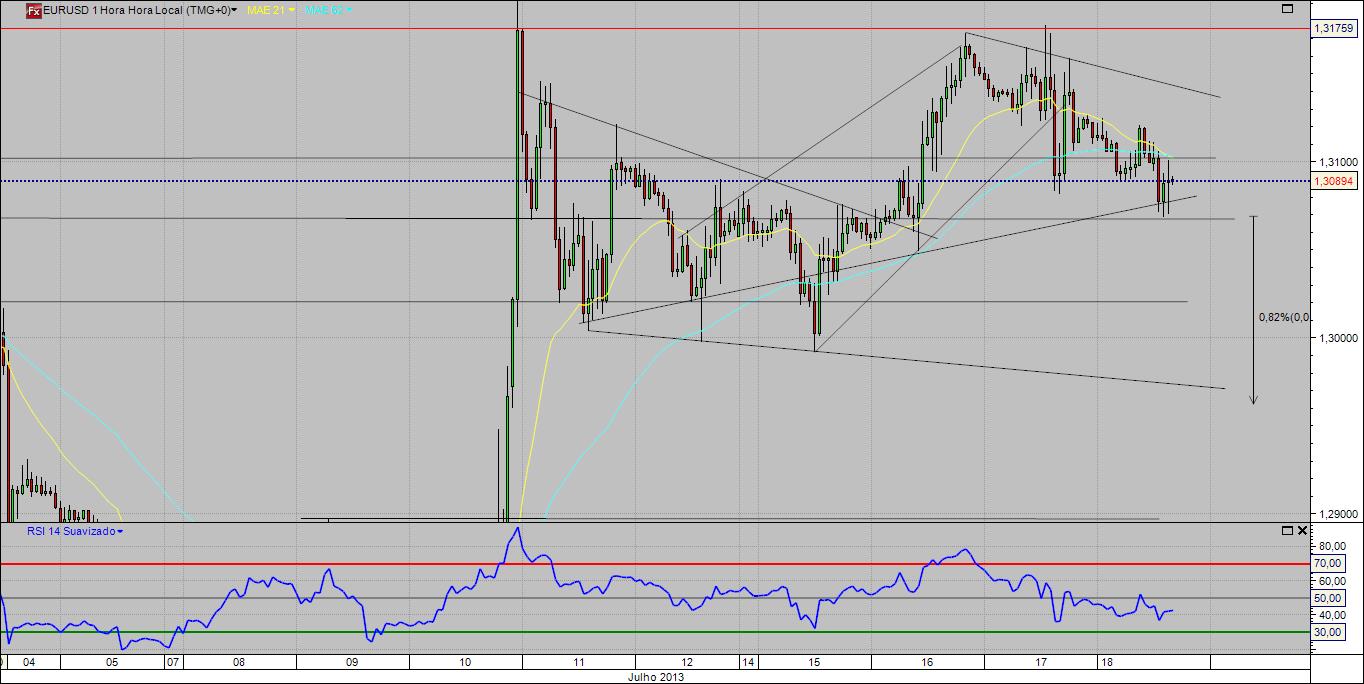The image size is (1364, 684).
Task: Click the red Fx logo icon
Action: [x=33, y=11]
